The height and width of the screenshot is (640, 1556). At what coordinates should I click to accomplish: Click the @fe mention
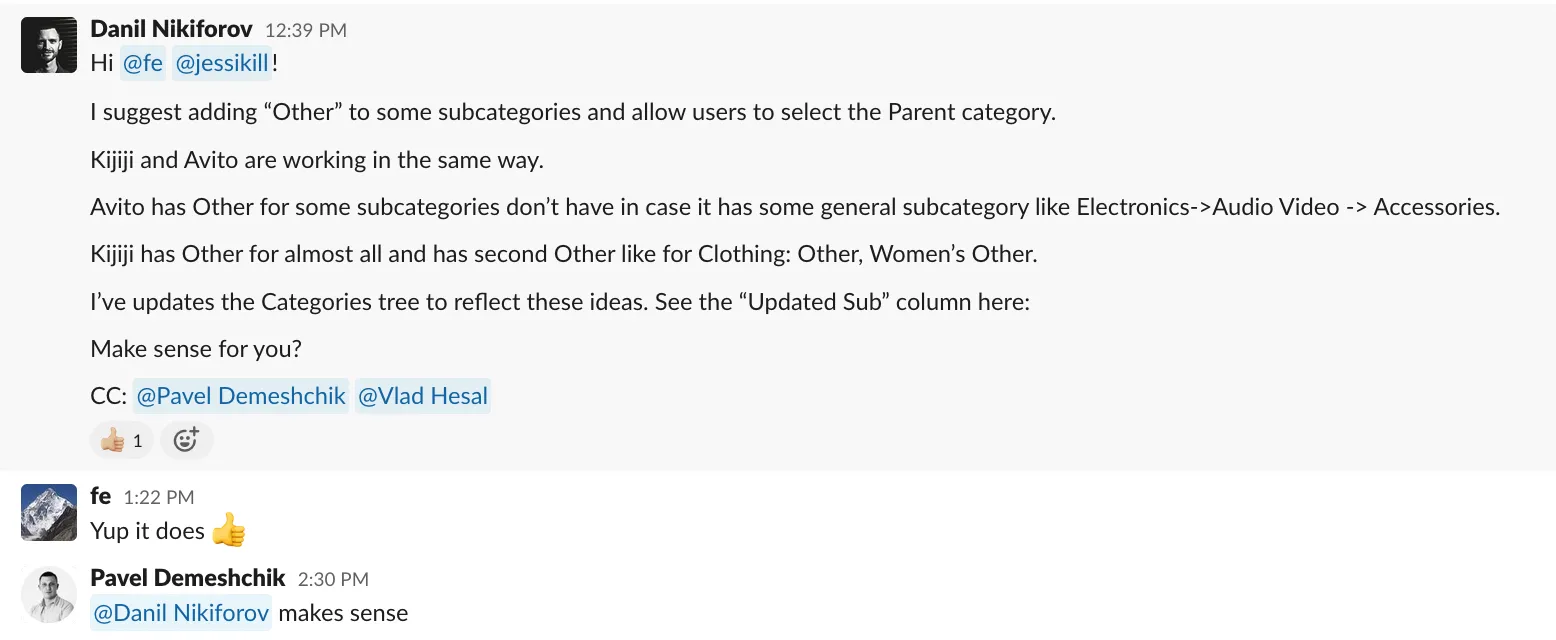coord(142,64)
